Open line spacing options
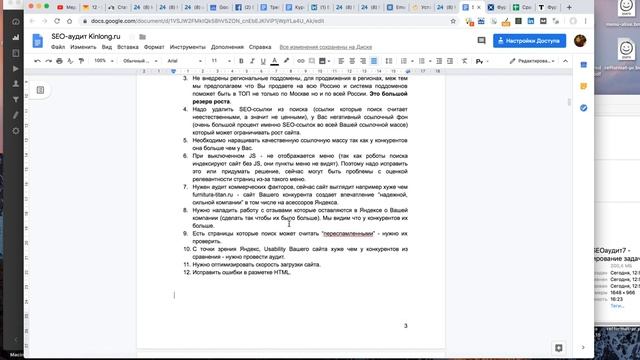Viewport: 640px width, 360px height. pos(389,61)
